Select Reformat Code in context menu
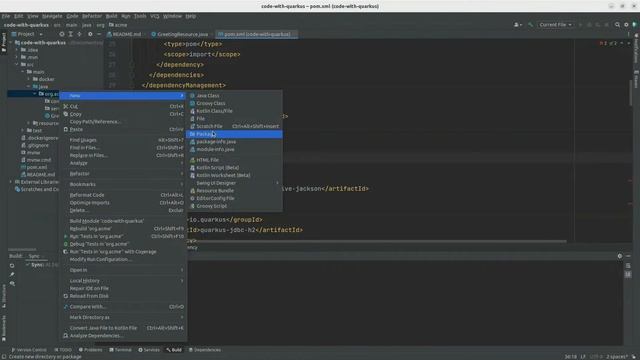 pyautogui.click(x=123, y=195)
